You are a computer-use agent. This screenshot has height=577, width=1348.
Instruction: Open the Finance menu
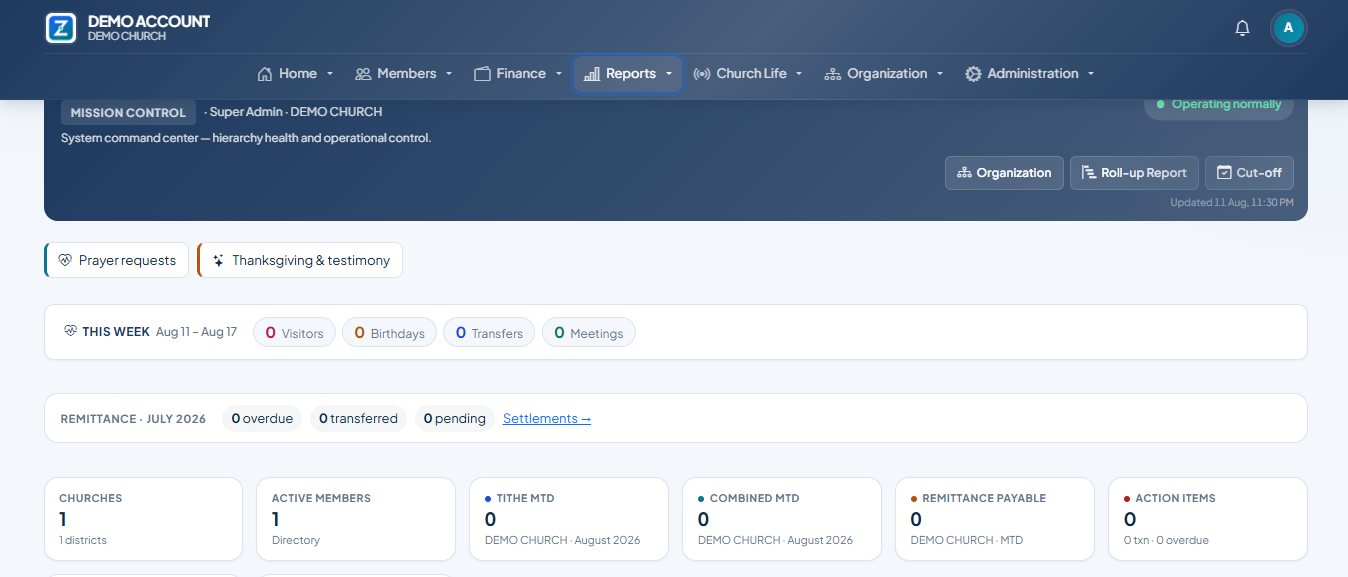coord(519,74)
